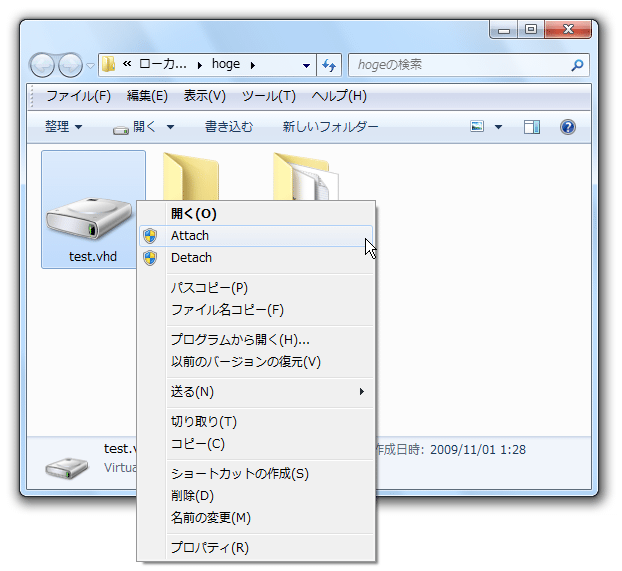Expand the view options dropdown arrow
This screenshot has height=571, width=622.
click(498, 127)
